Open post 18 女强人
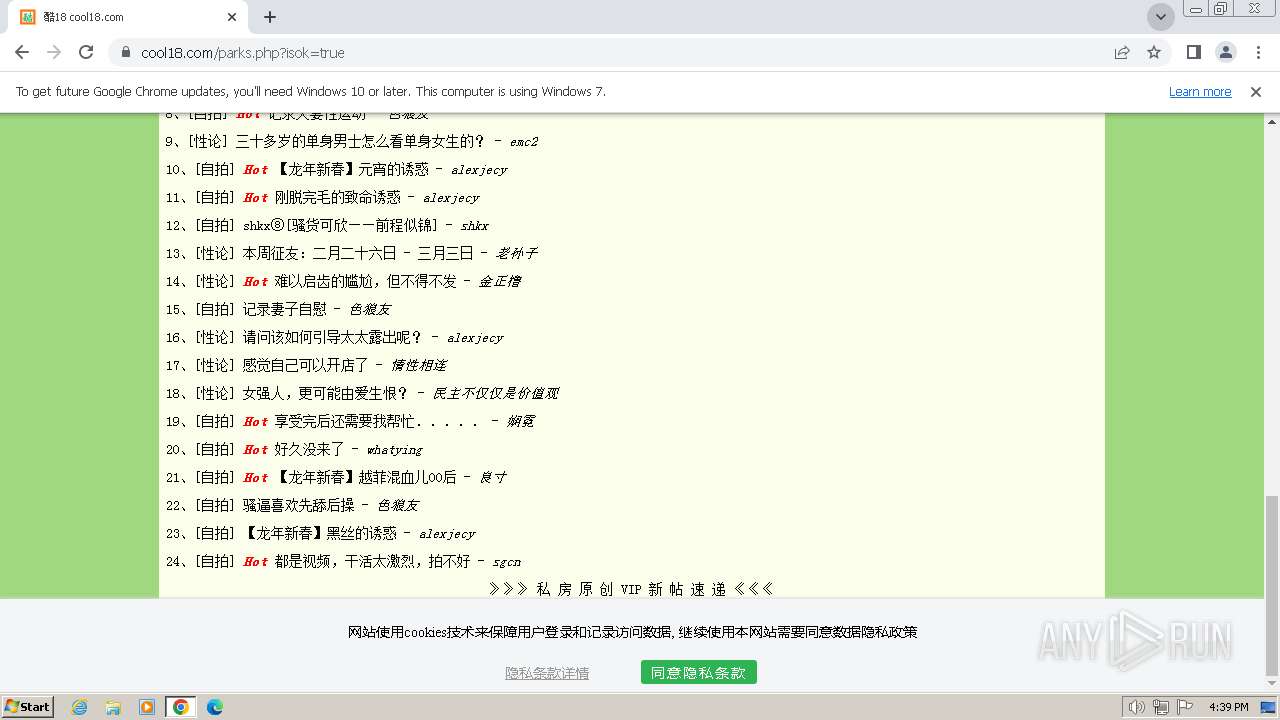Screen dimensions: 1280x720 (x=326, y=394)
